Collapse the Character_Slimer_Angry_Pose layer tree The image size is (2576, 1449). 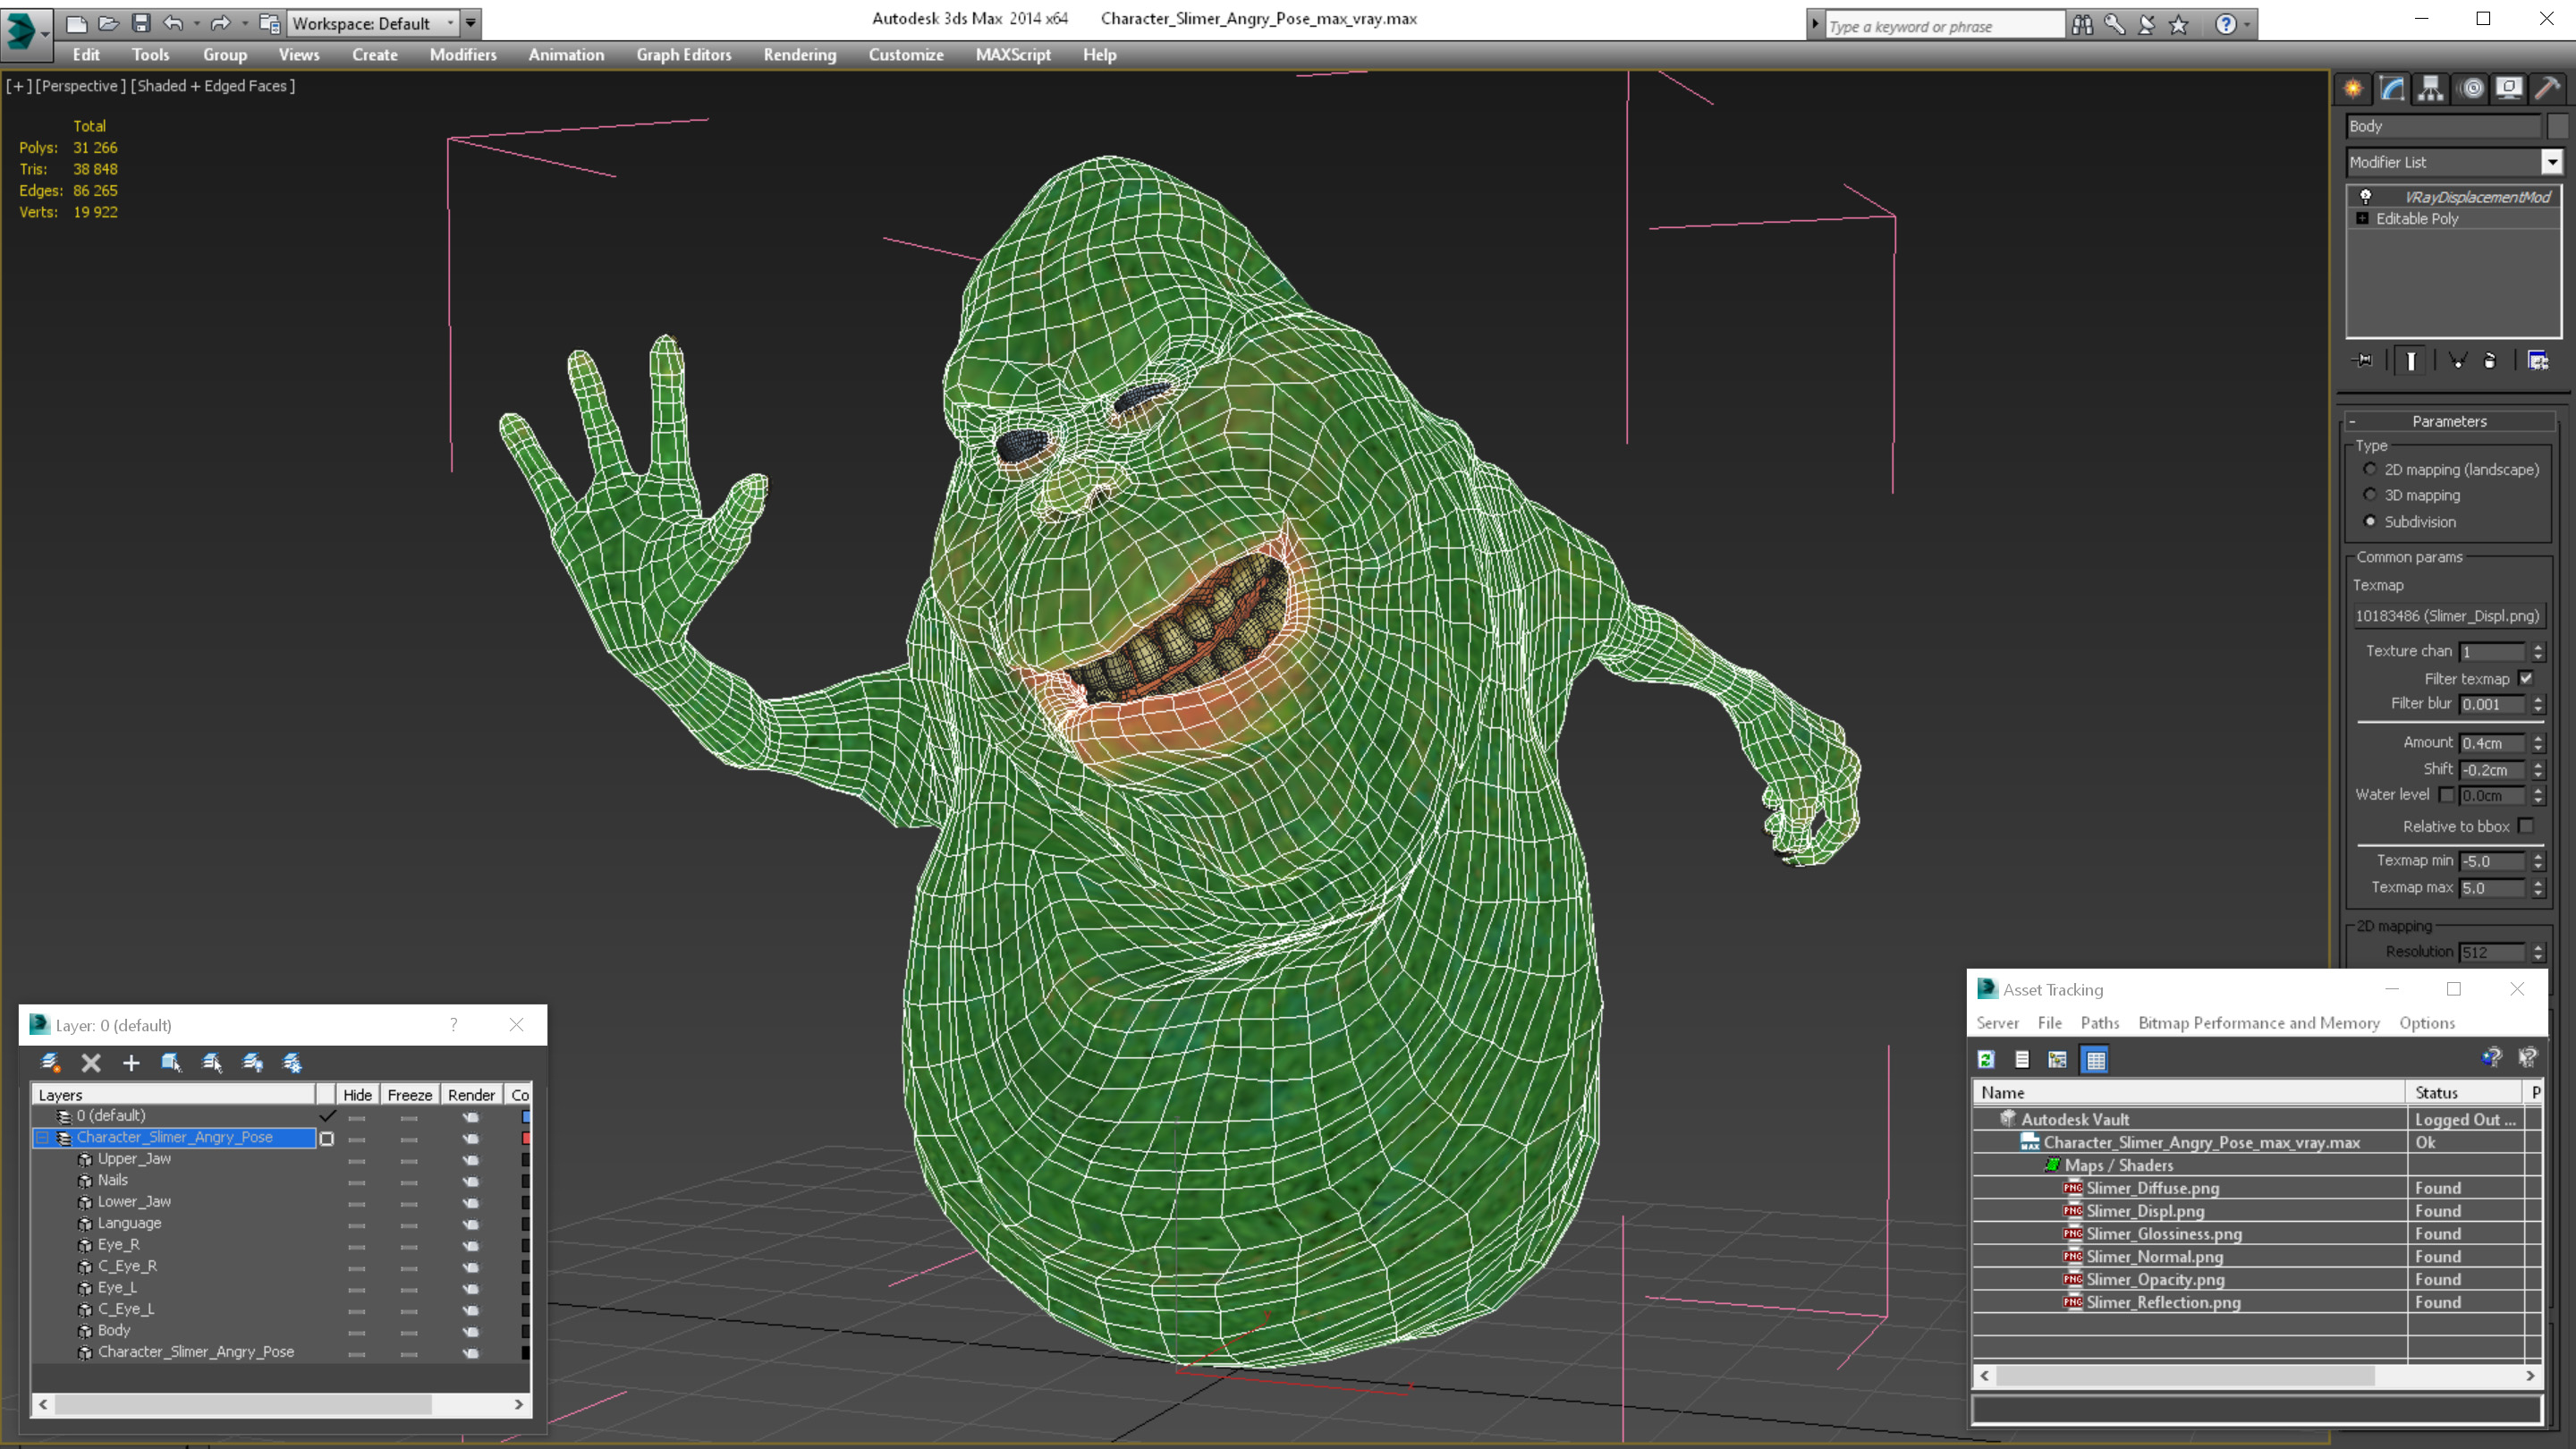42,1138
